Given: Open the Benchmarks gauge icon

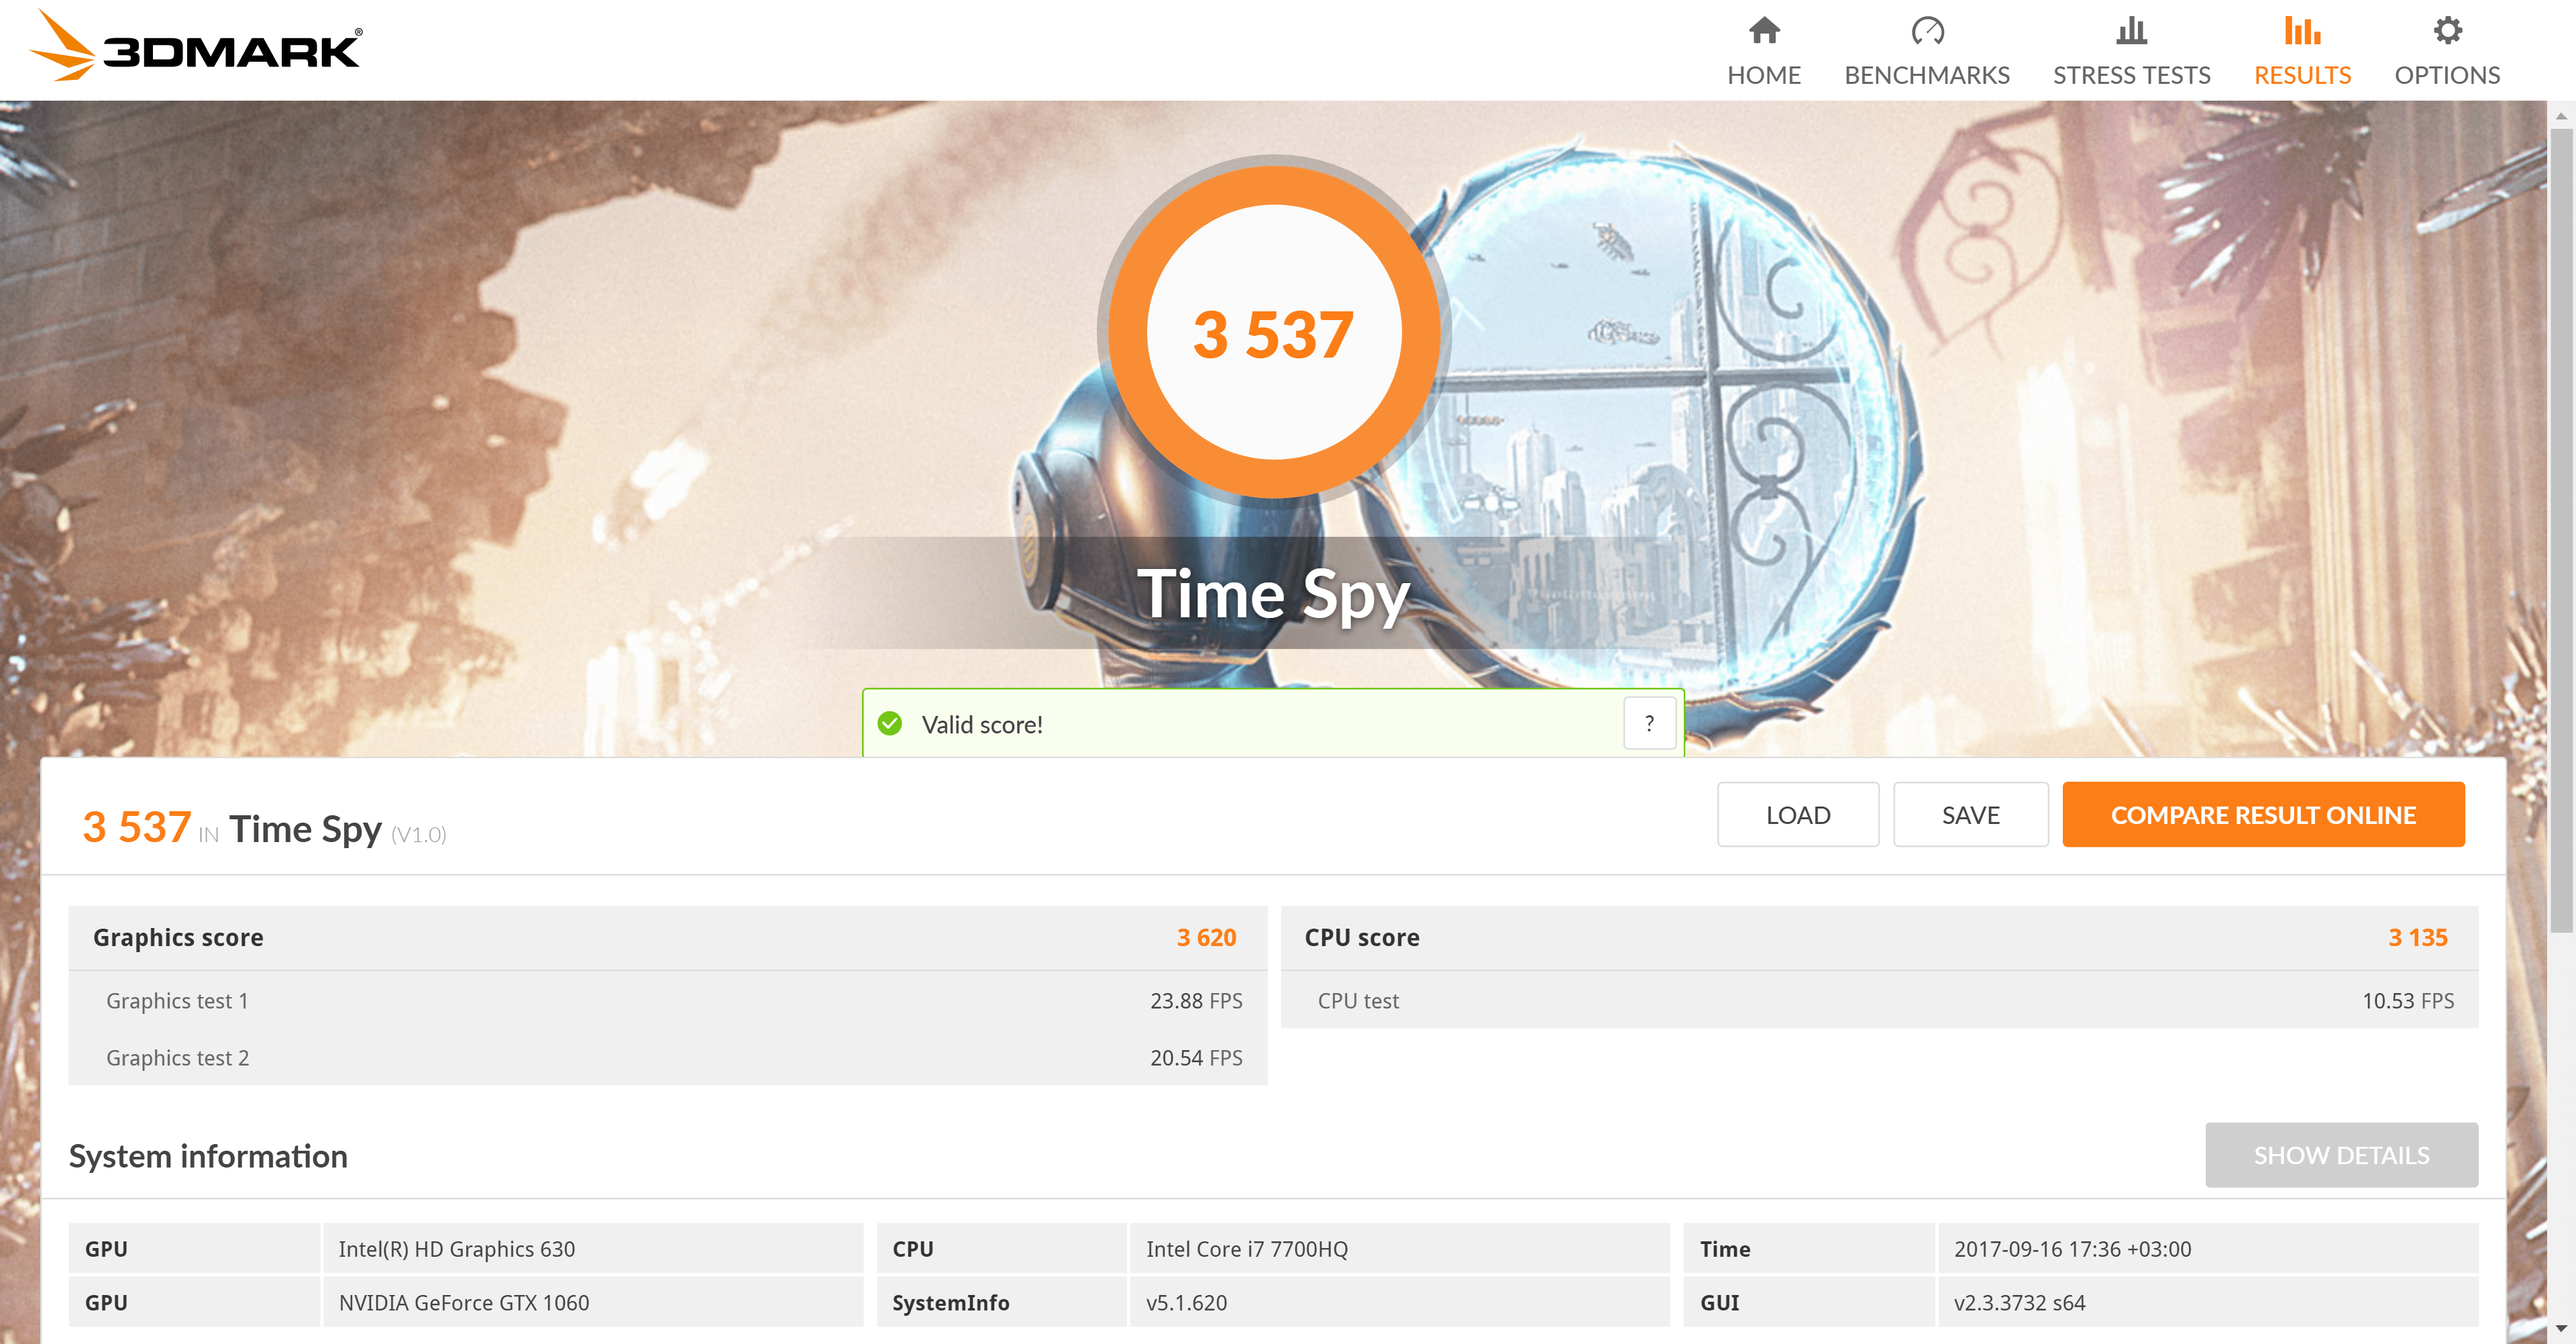Looking at the screenshot, I should (1926, 31).
